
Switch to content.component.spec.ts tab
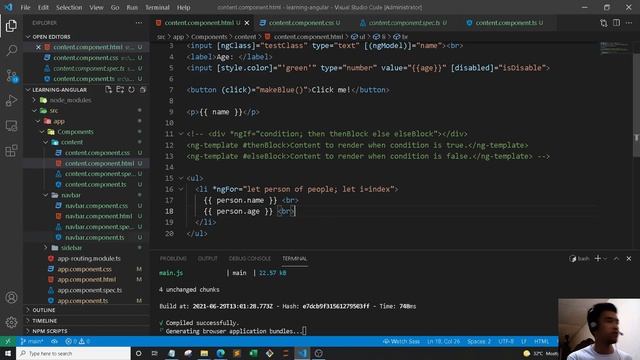(403, 23)
